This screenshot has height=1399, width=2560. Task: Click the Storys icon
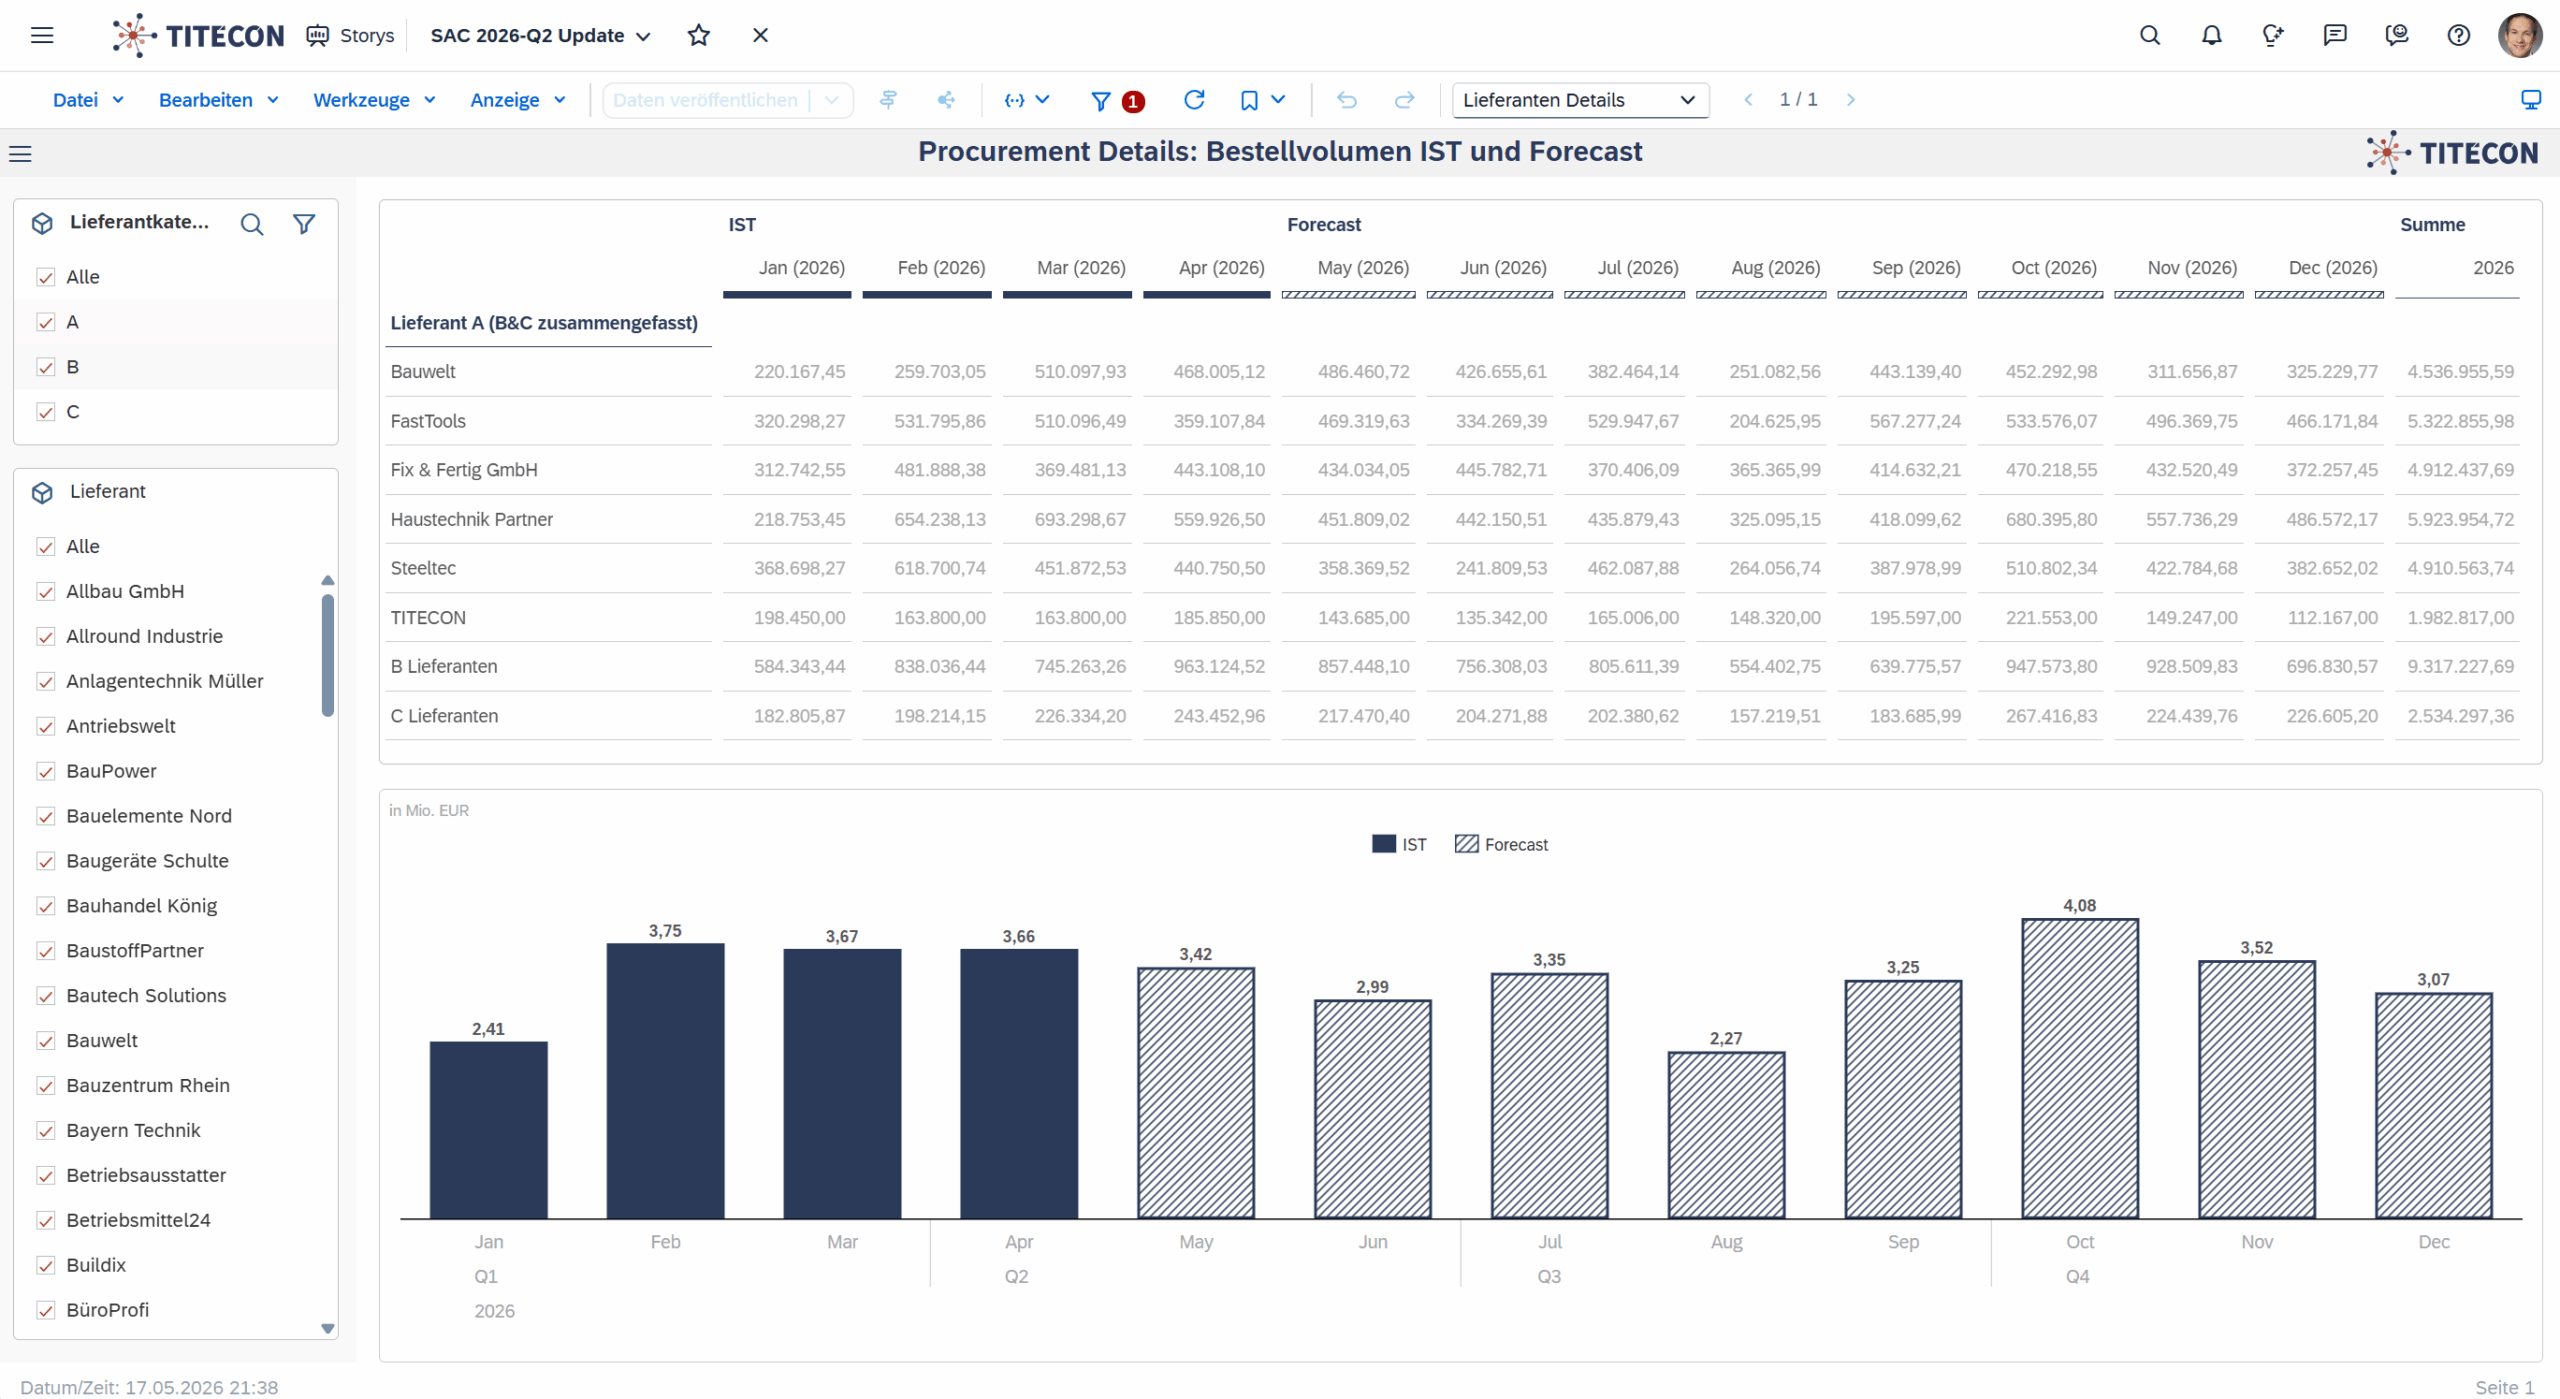pos(318,36)
